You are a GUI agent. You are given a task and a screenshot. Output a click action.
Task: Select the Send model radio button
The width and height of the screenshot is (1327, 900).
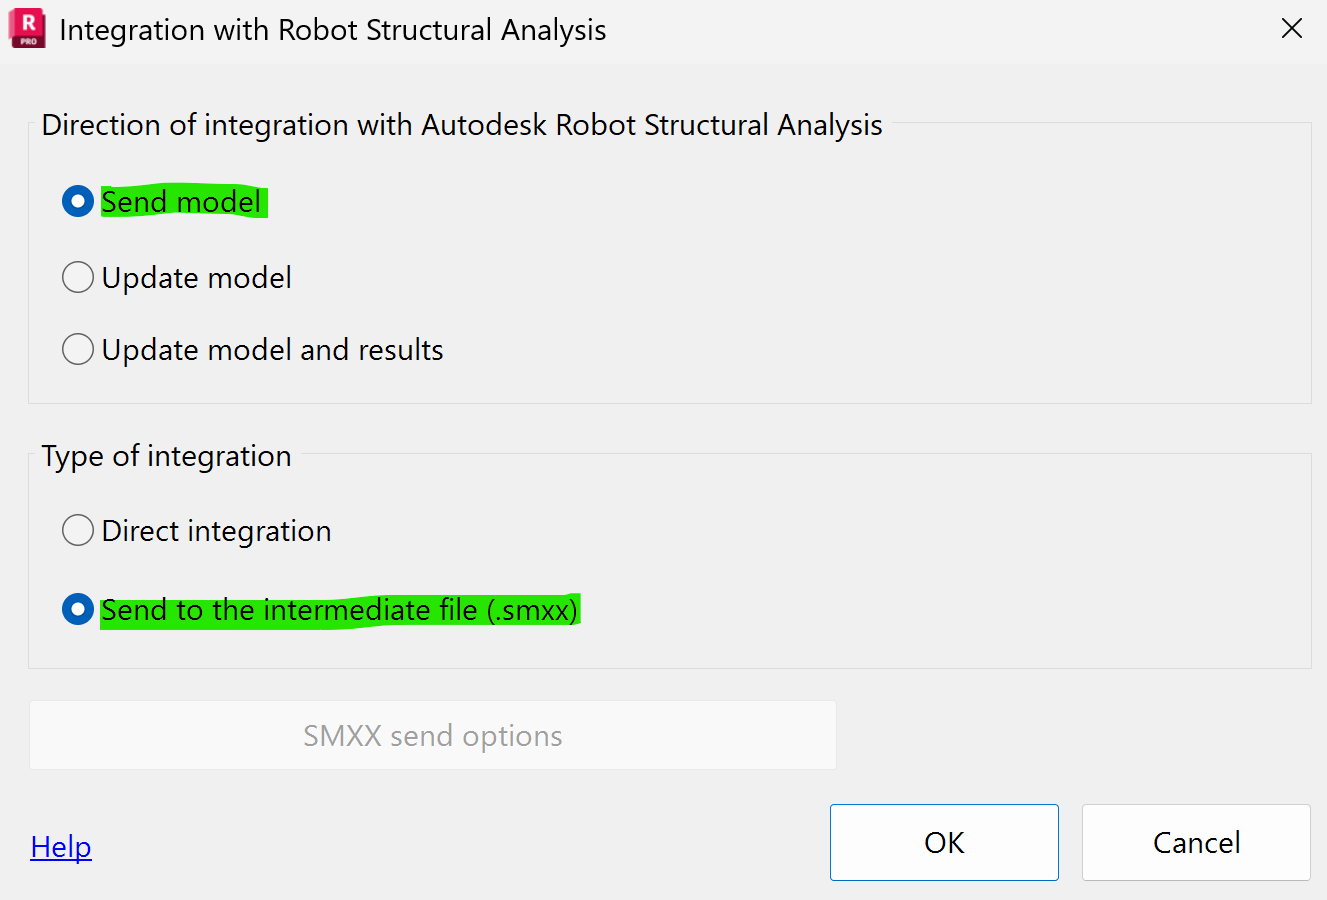pos(77,201)
